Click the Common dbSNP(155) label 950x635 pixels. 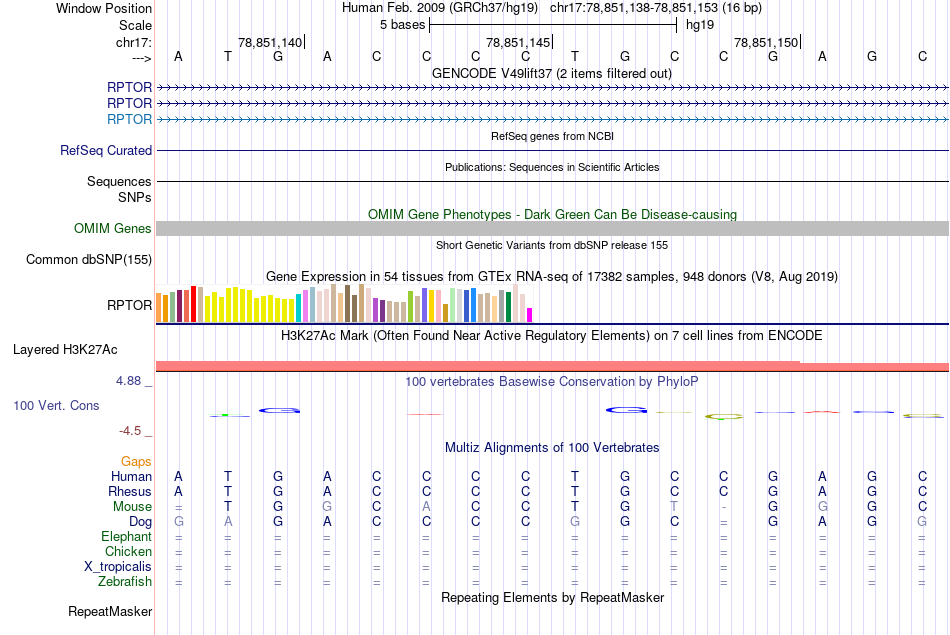[88, 259]
